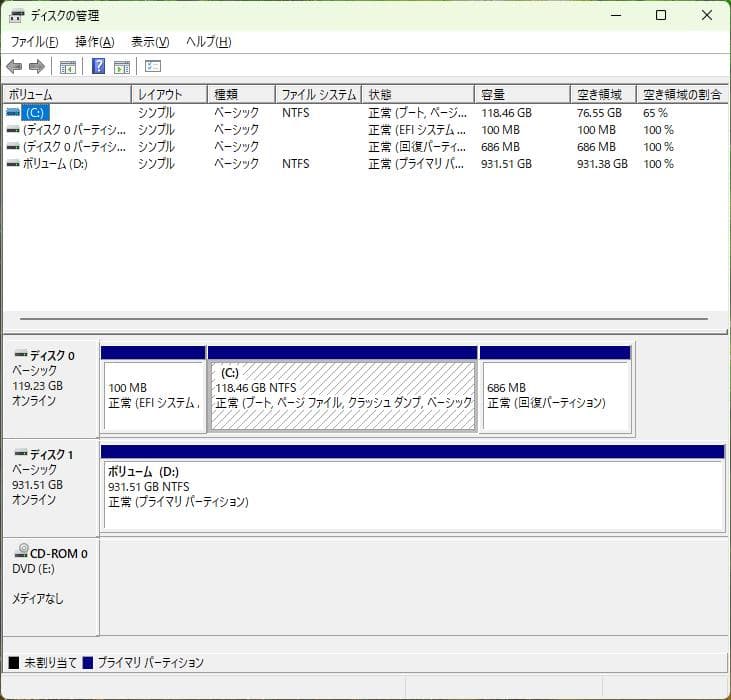Click the DVD (E:) drive label
Viewport: 731px width, 700px height.
(34, 569)
